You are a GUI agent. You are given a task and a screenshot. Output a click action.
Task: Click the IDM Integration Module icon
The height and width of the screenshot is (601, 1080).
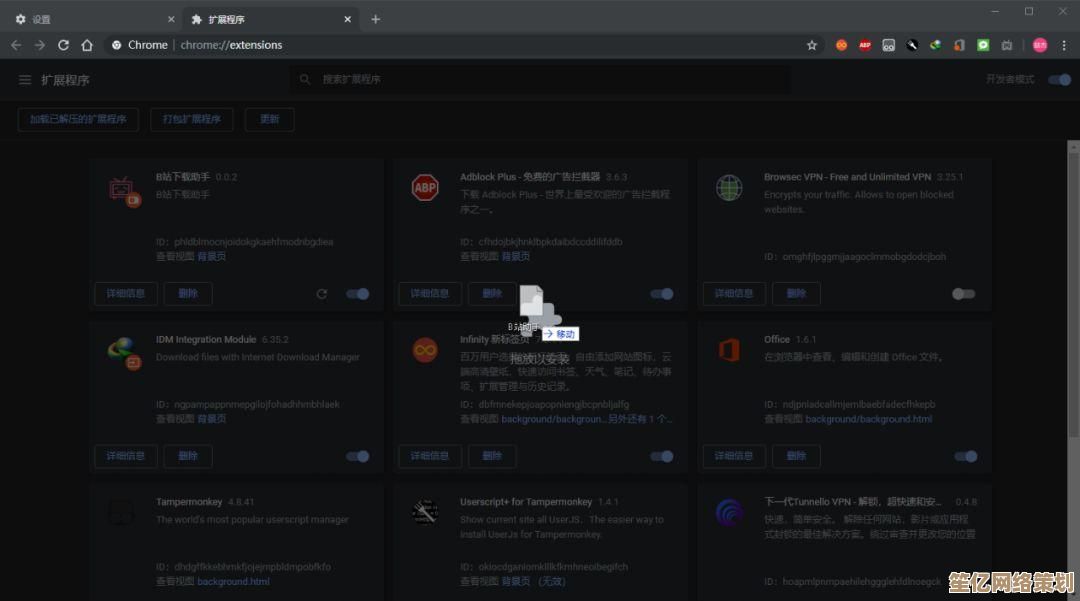(x=124, y=352)
